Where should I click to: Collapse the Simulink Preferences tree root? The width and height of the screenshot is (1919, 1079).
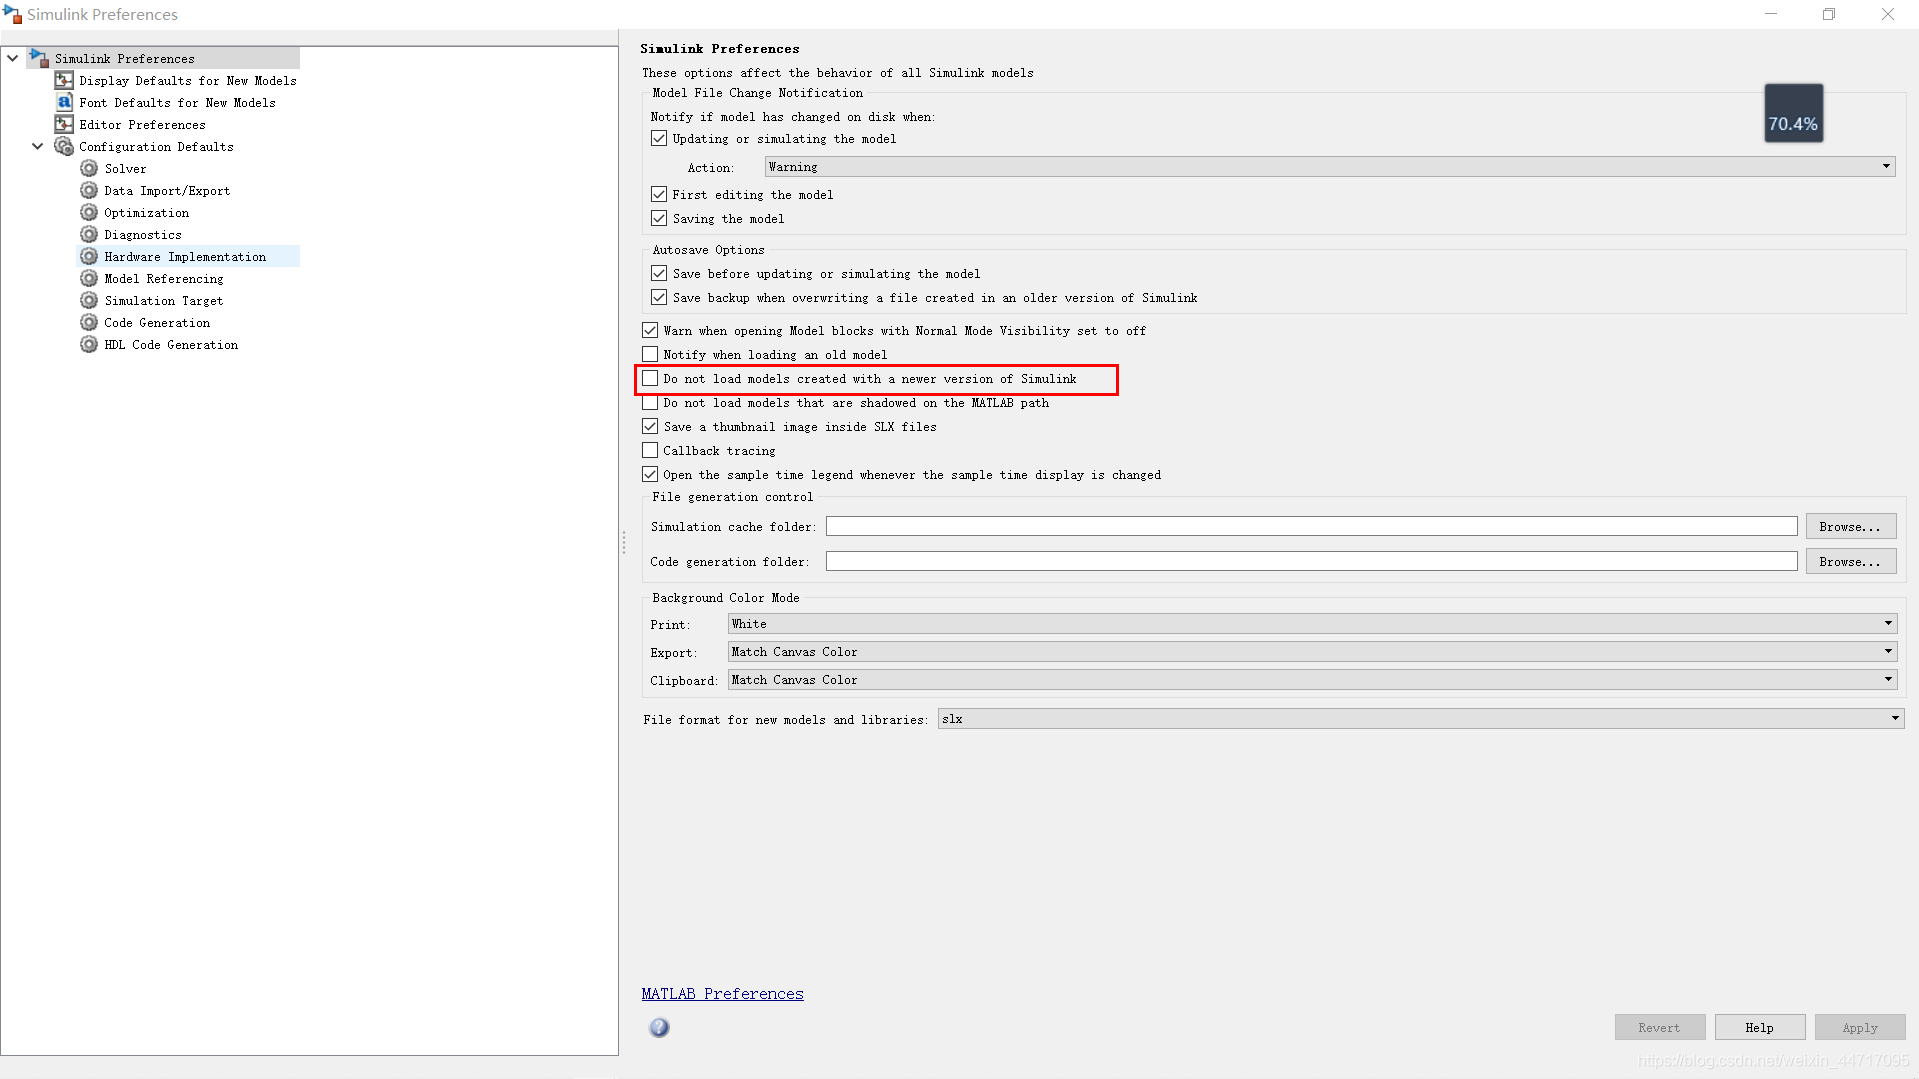pos(13,58)
